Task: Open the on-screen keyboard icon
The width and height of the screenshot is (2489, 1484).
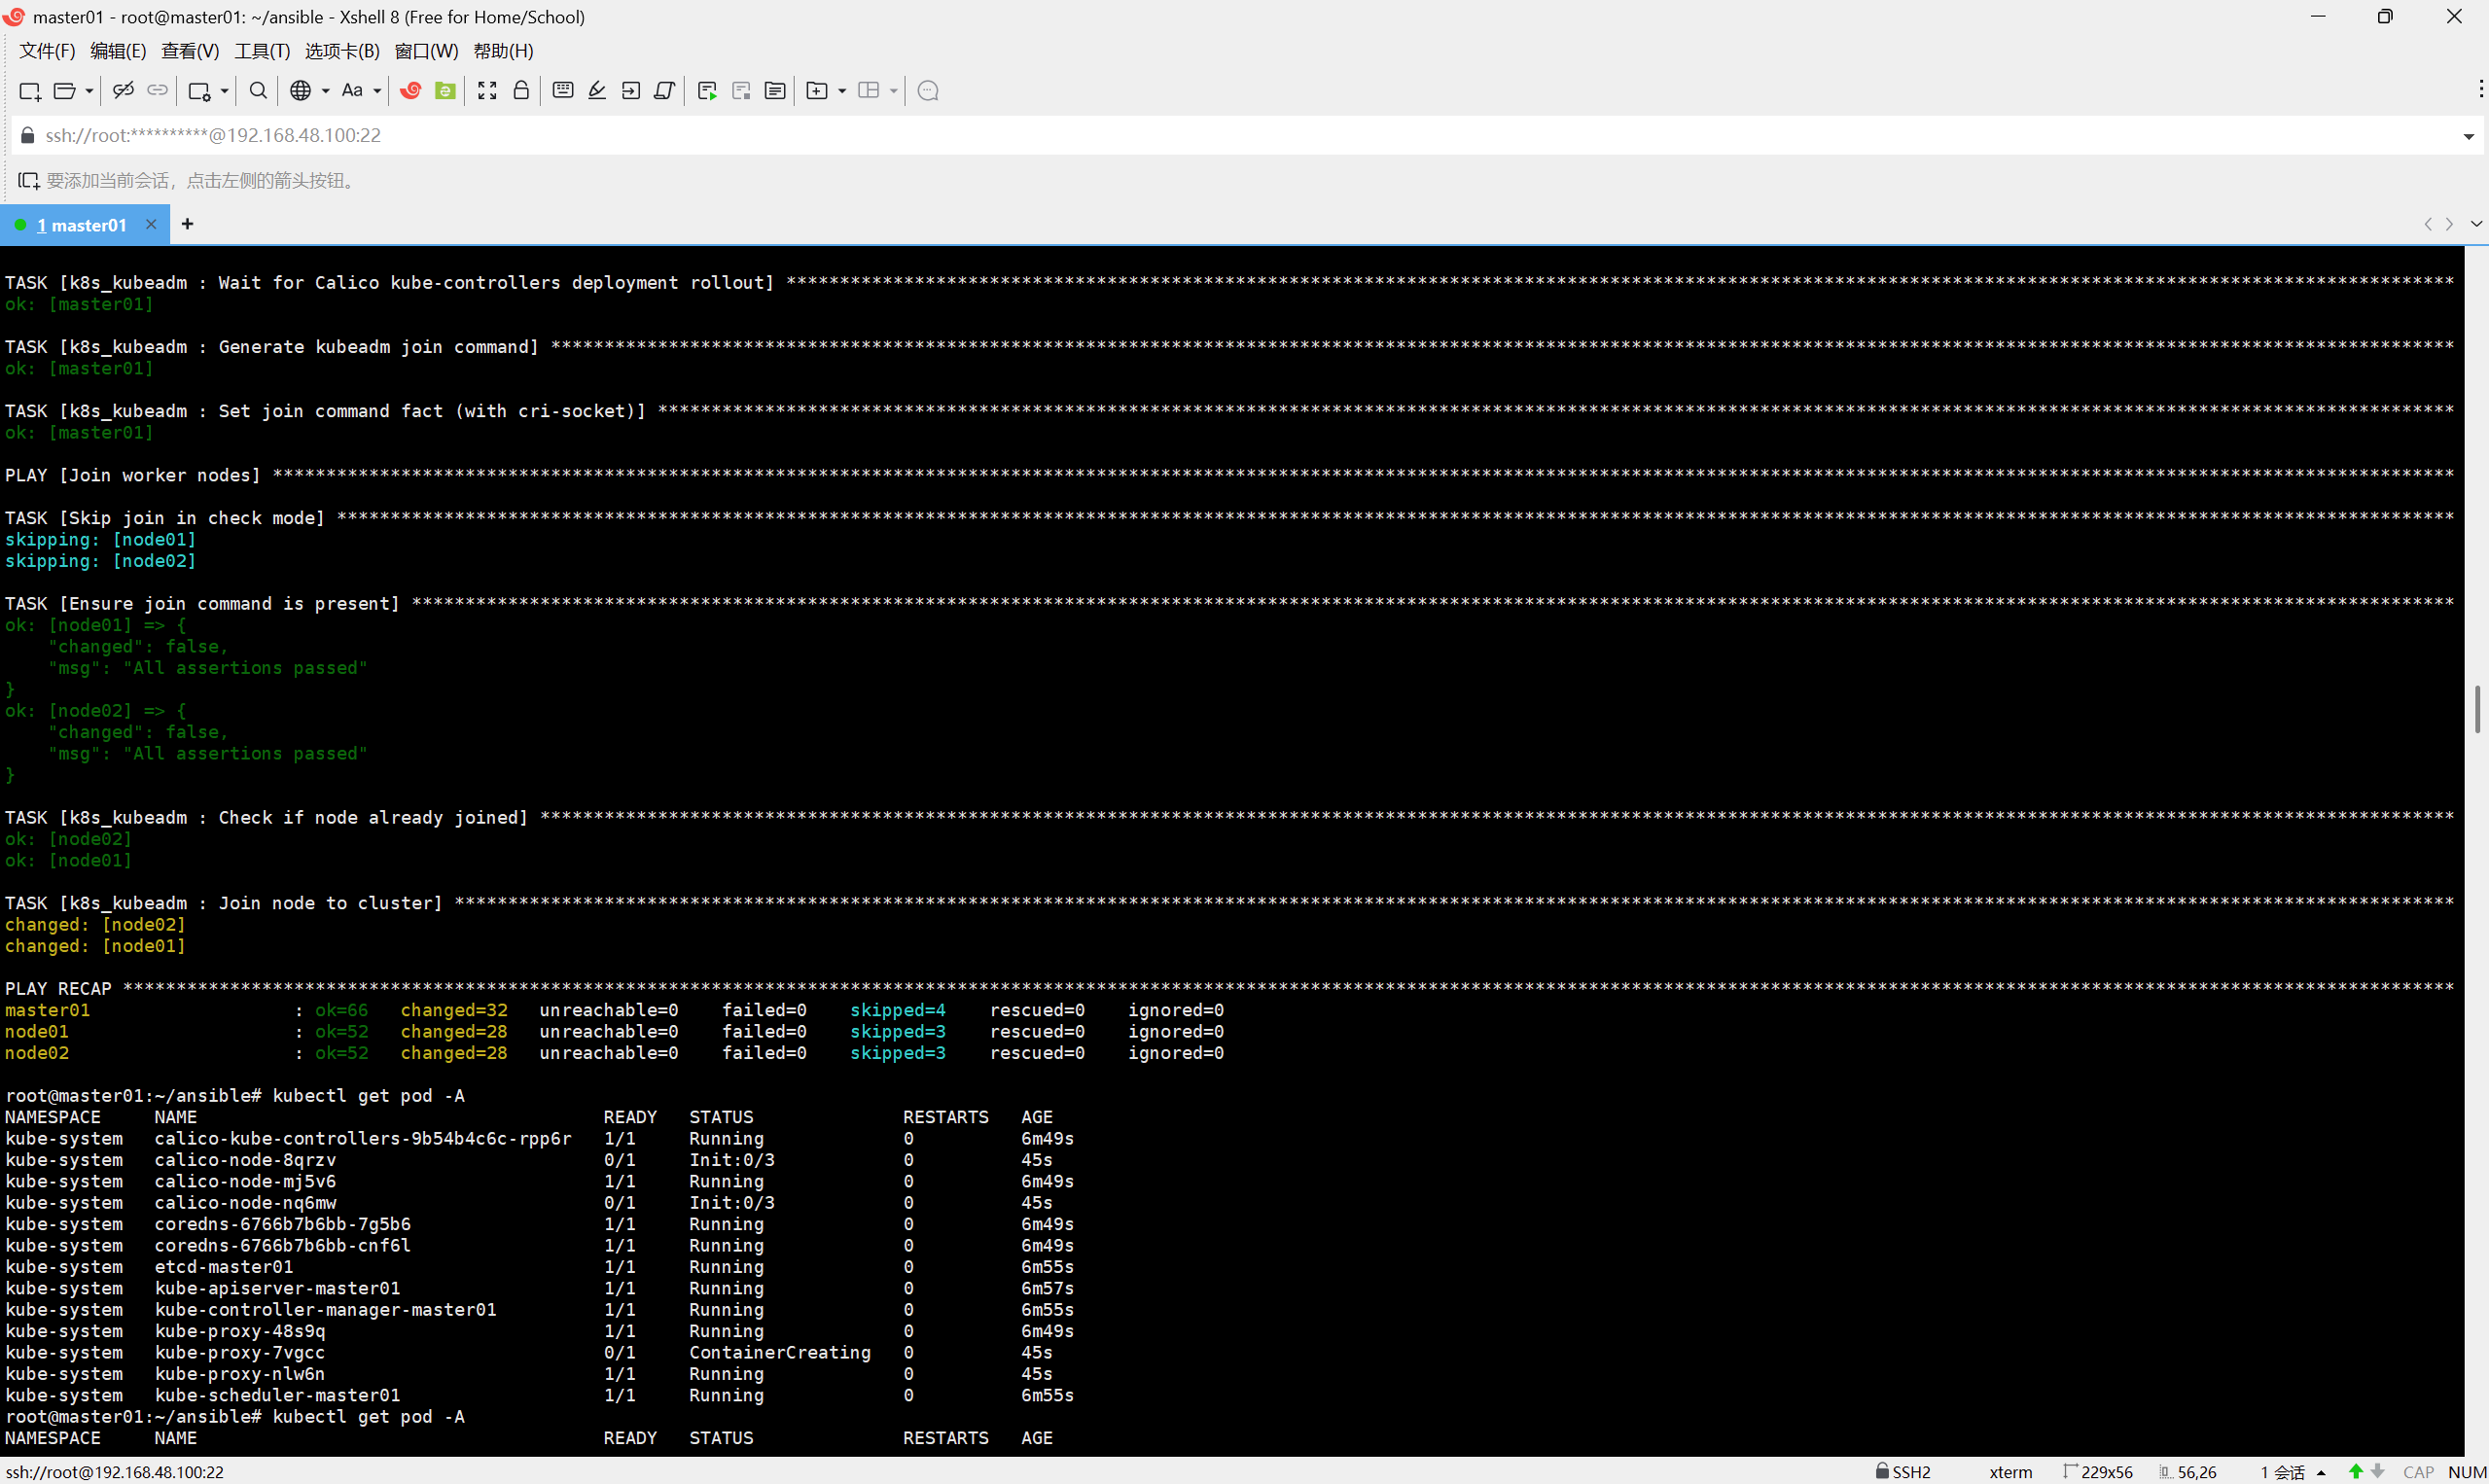Action: click(x=563, y=91)
